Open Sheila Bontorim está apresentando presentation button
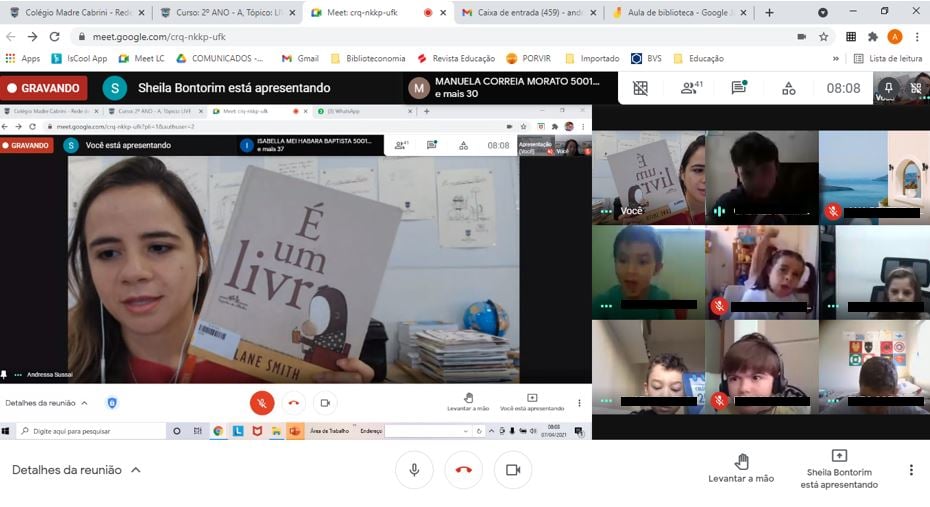The image size is (930, 507). [839, 470]
